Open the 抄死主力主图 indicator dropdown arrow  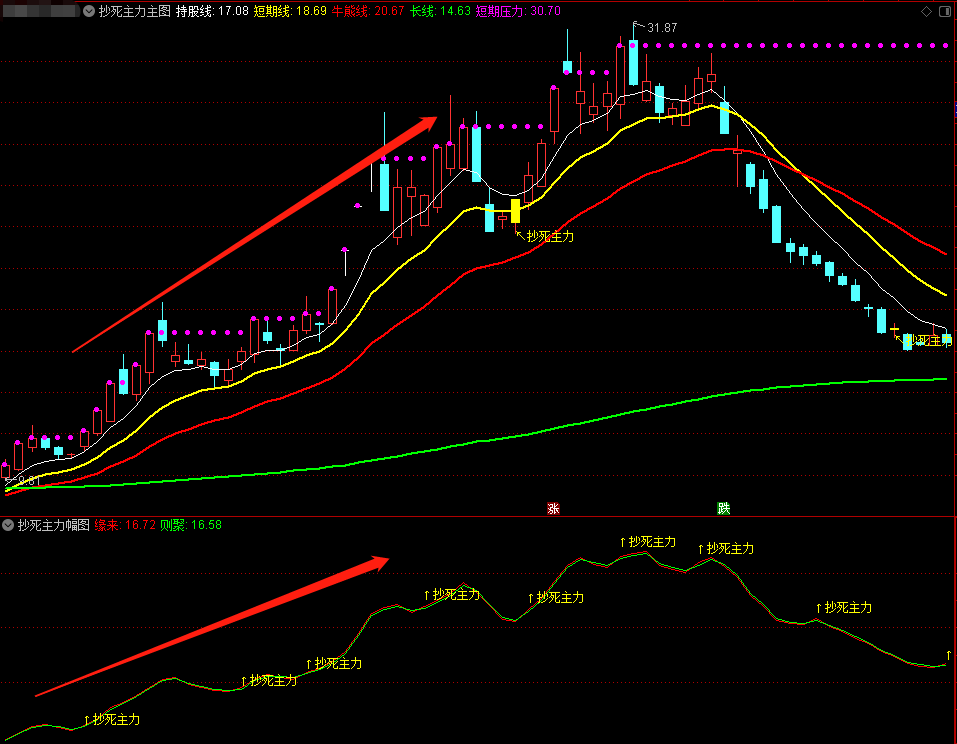pyautogui.click(x=89, y=11)
